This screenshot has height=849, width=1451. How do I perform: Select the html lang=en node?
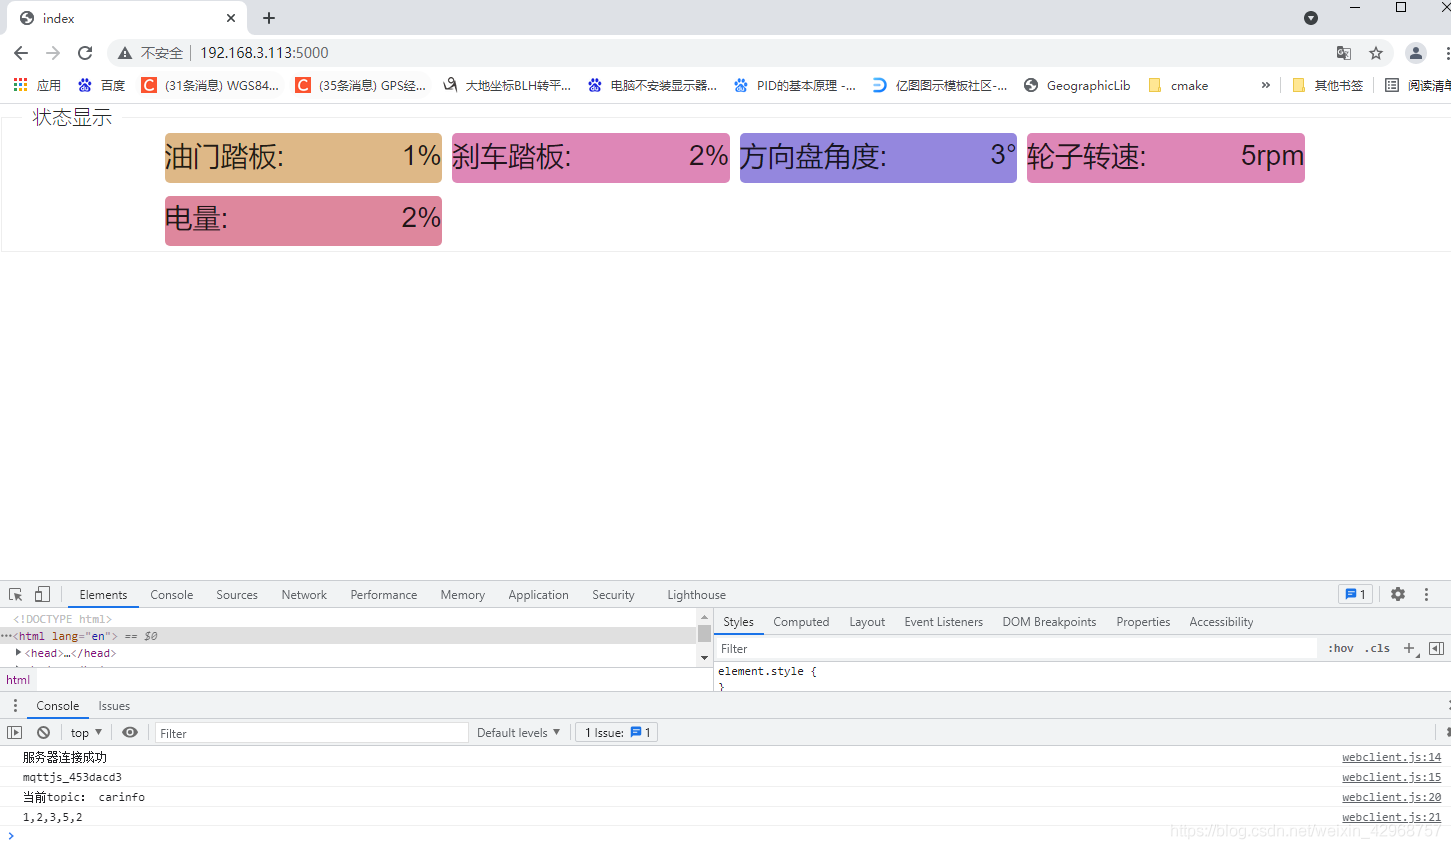point(349,636)
